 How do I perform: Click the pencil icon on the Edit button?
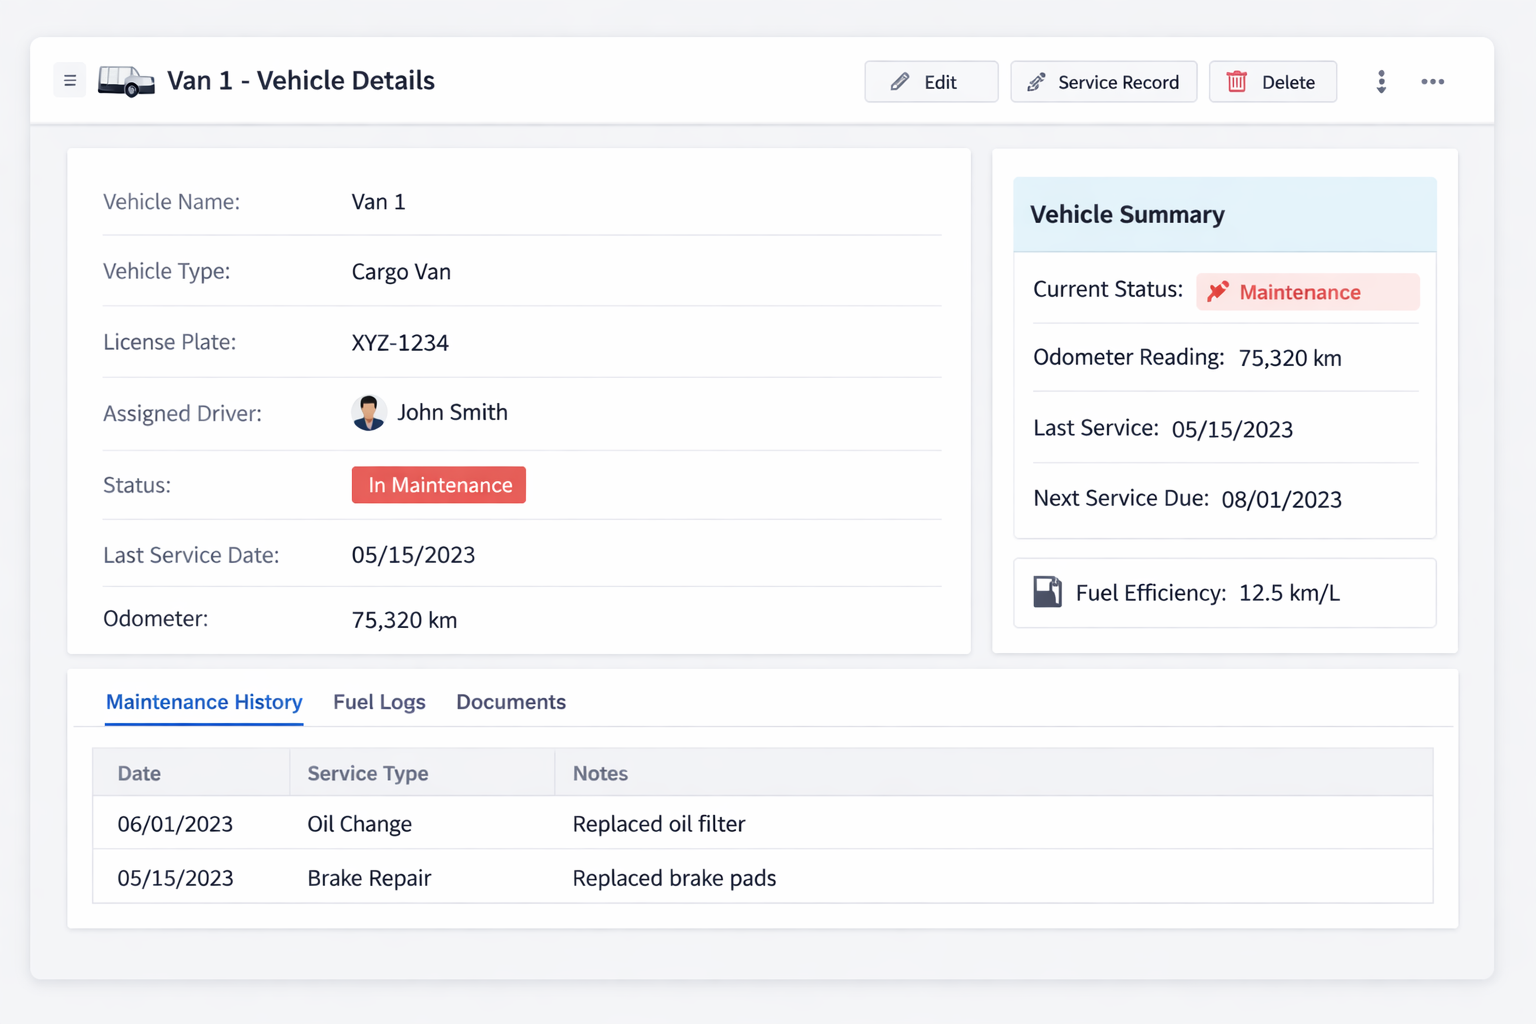pos(899,81)
